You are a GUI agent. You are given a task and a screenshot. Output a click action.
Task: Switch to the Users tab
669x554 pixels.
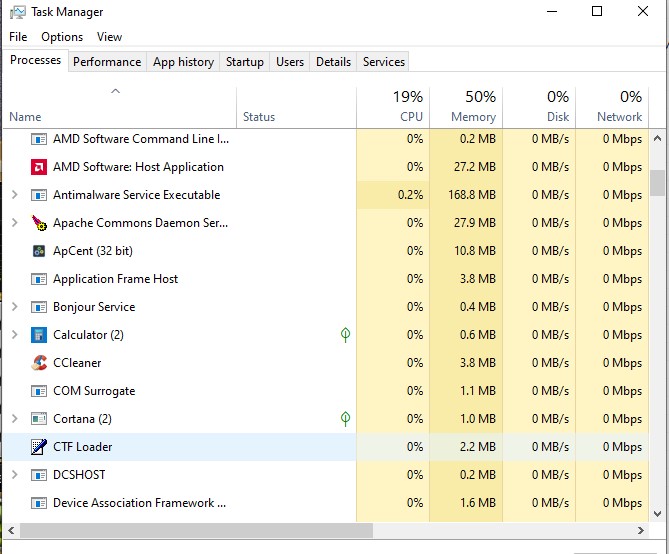coord(290,62)
